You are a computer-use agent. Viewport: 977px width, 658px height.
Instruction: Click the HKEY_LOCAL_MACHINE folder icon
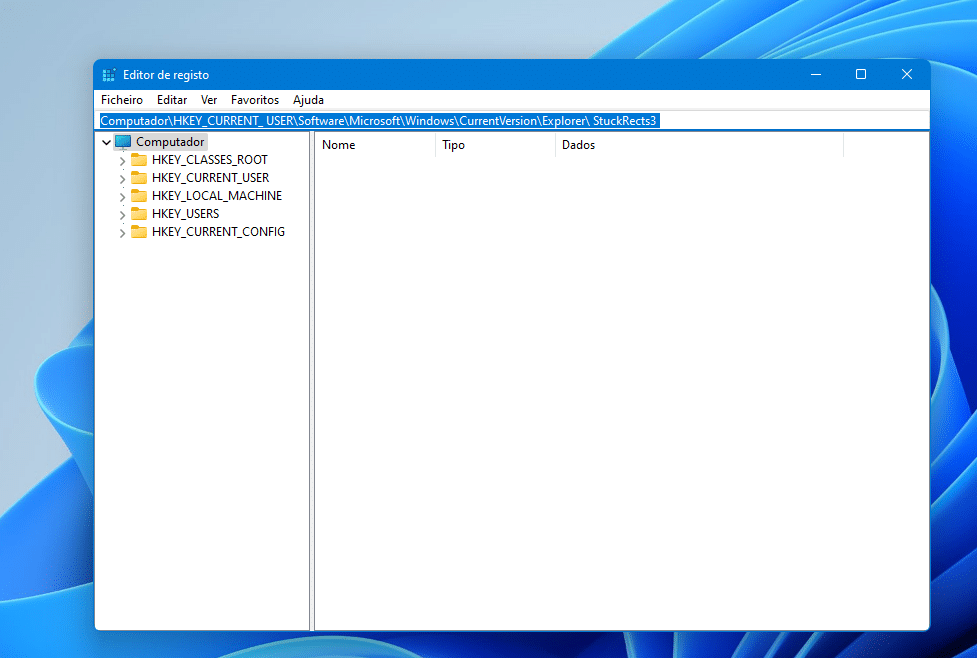[x=139, y=196]
